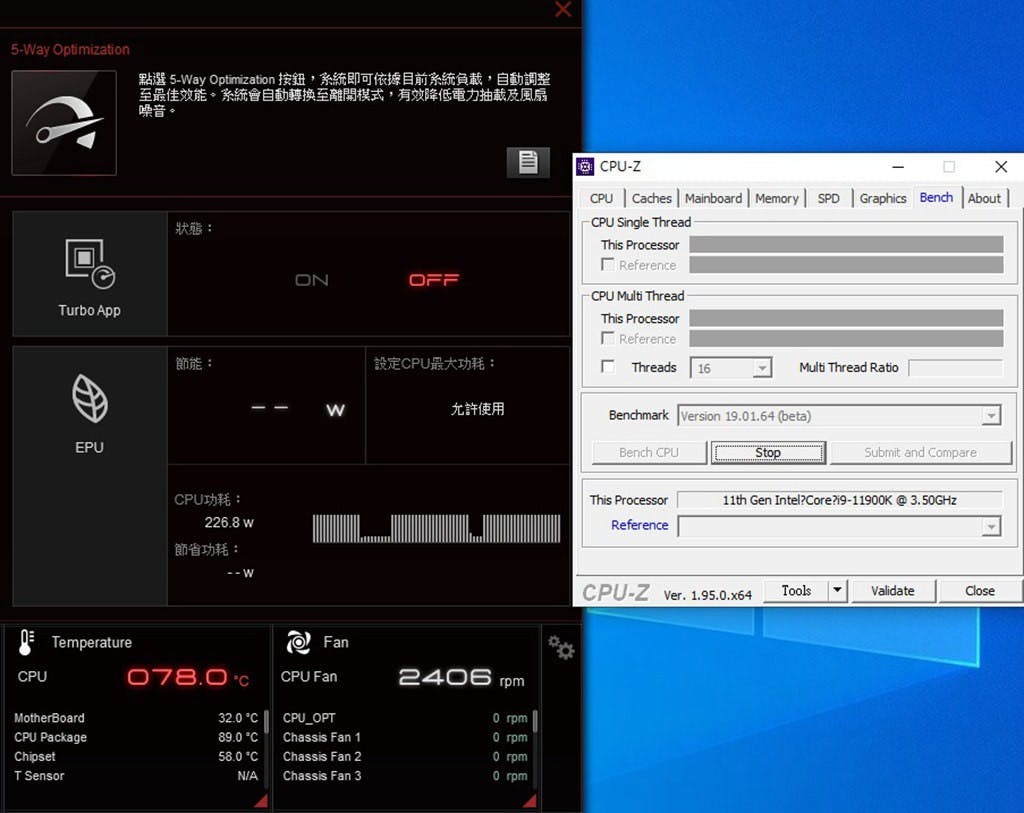Click the Fan spinner icon
1024x813 pixels.
[x=298, y=642]
